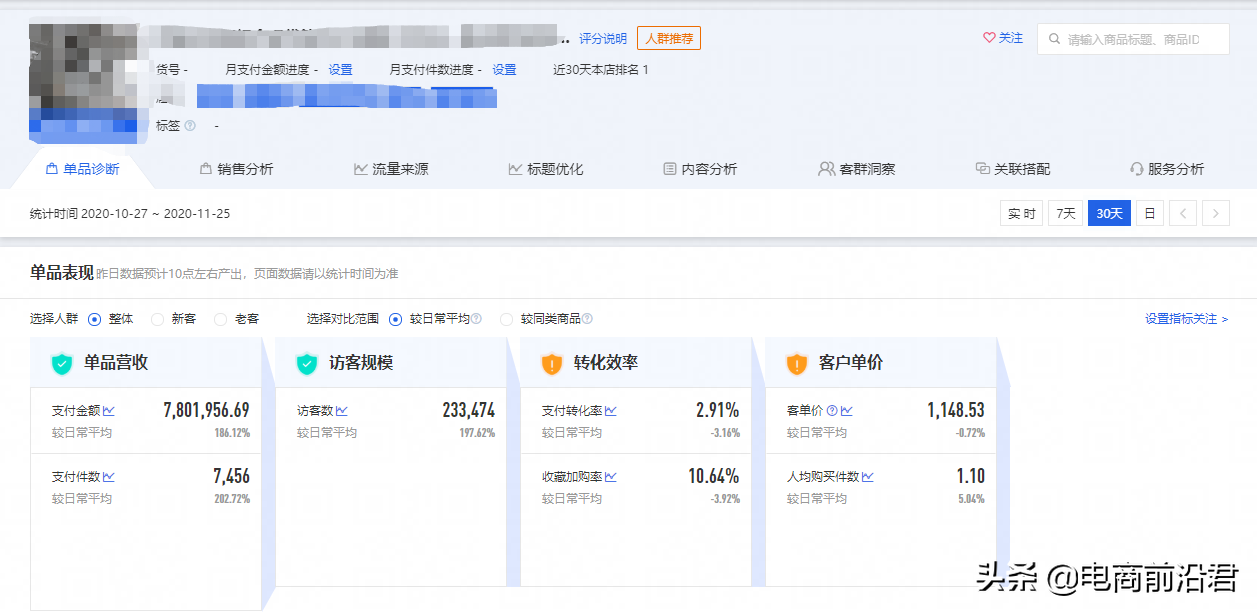Screen dimensions: 1257x612
Task: Select the 新客 radio option
Action: coord(157,318)
